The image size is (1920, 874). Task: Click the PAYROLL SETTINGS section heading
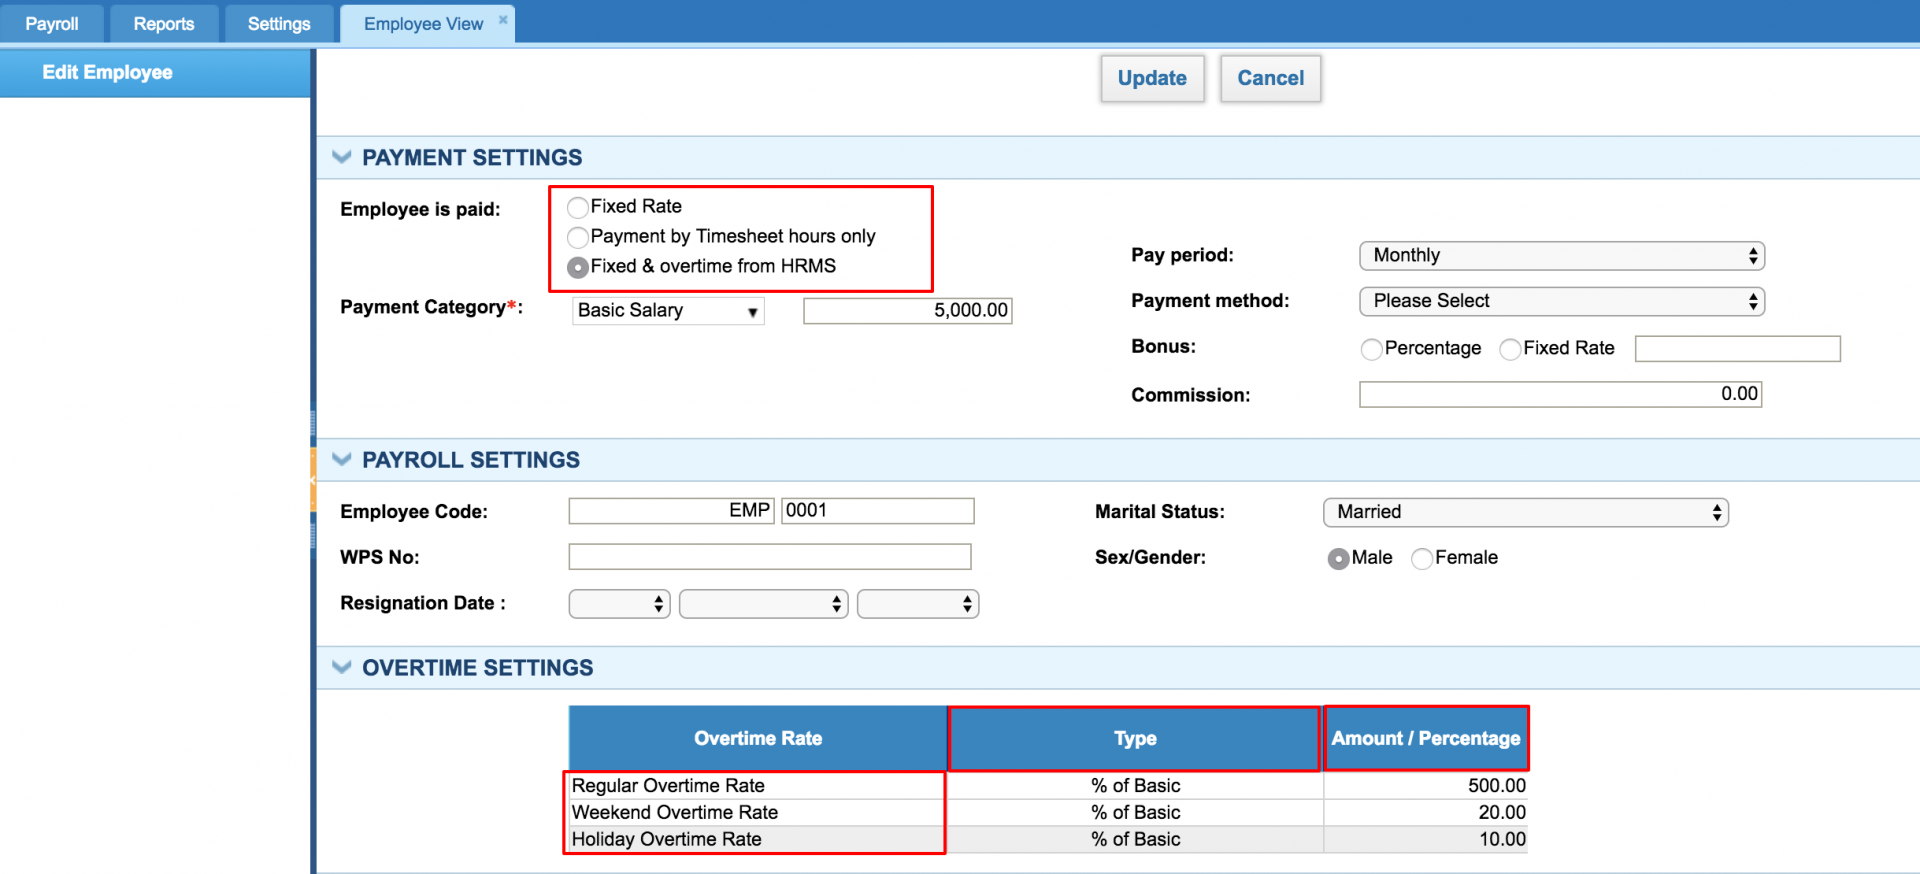471,460
